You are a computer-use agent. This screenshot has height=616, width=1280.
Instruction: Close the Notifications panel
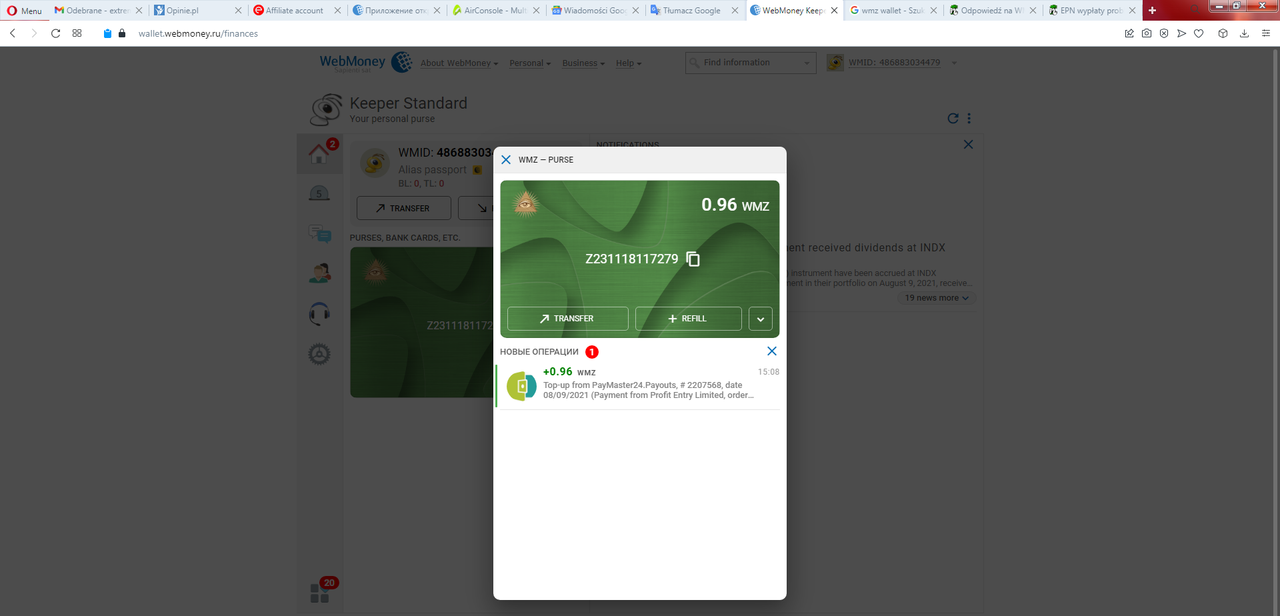(967, 145)
